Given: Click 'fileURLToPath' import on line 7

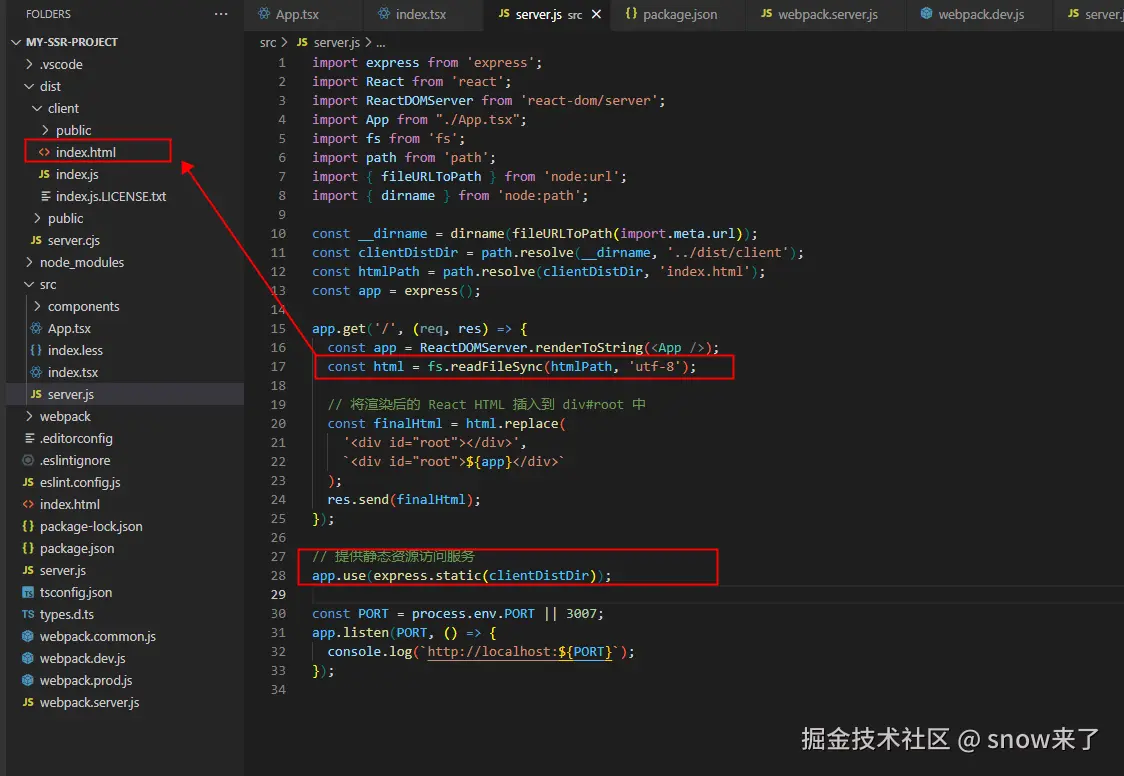Looking at the screenshot, I should [x=431, y=177].
